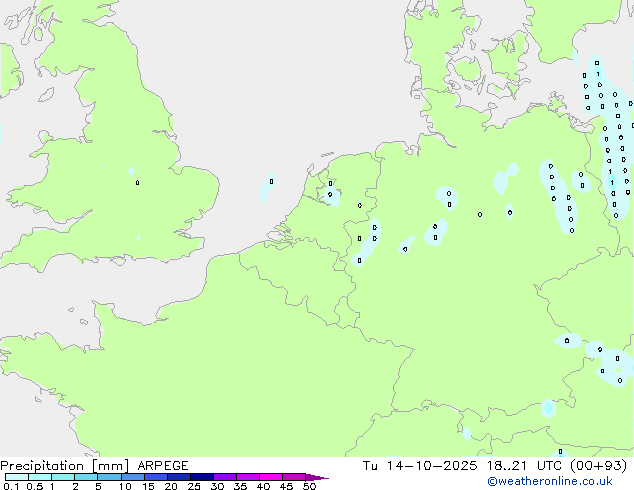
Task: Click the legend value label 50
Action: click(x=309, y=487)
